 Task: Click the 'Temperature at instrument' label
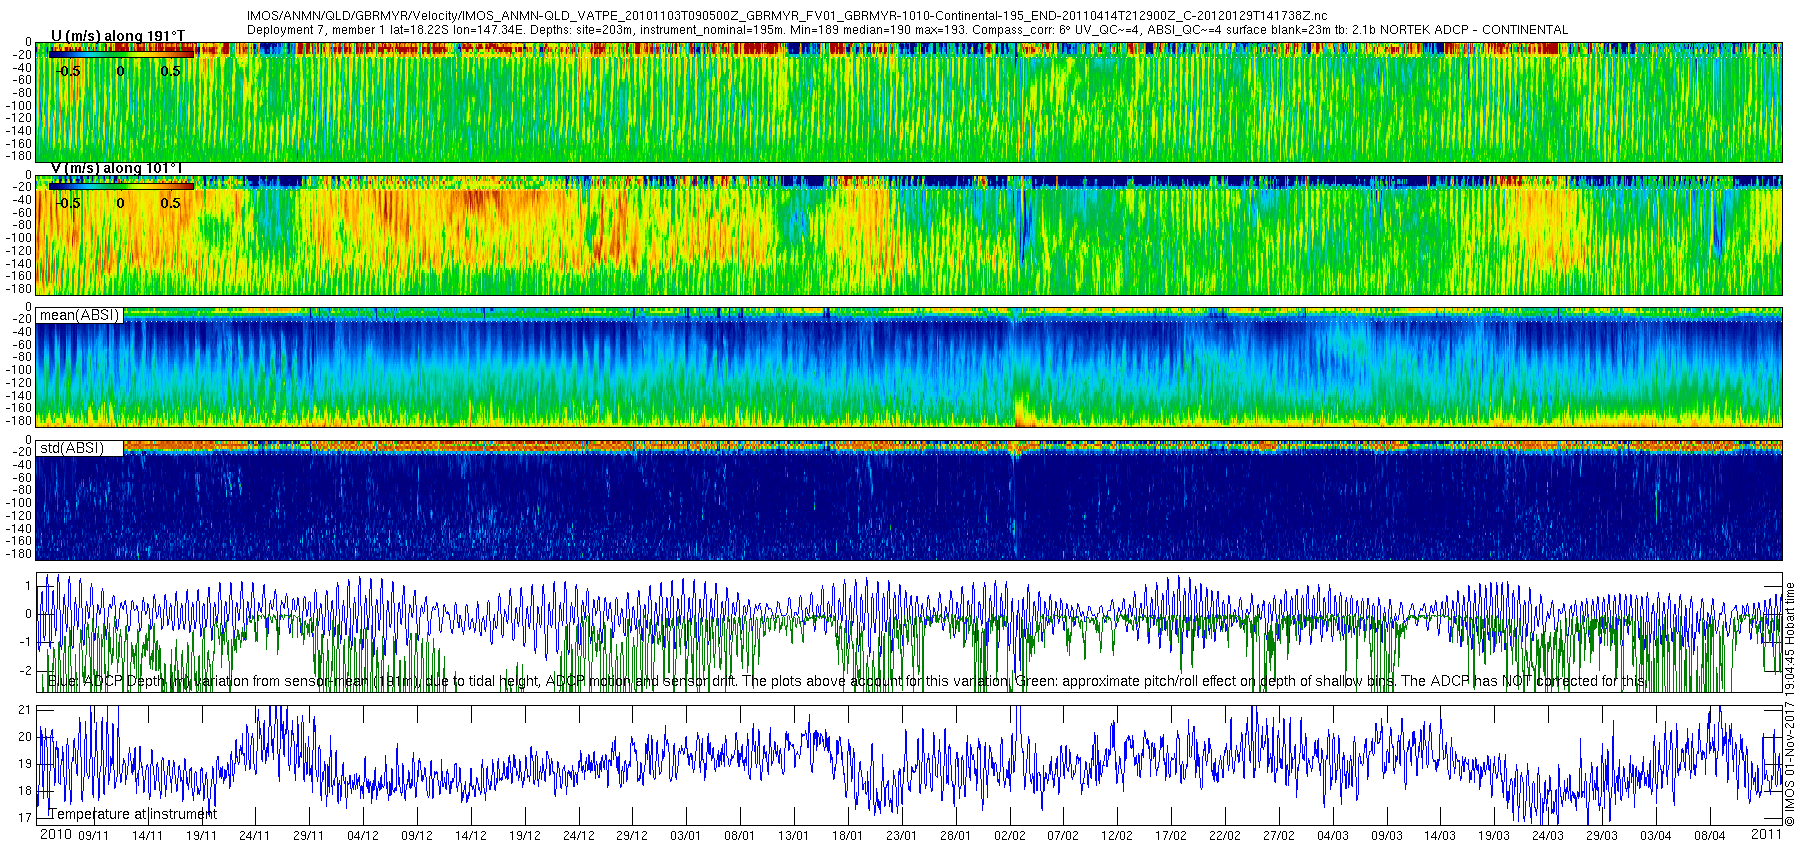pos(133,814)
